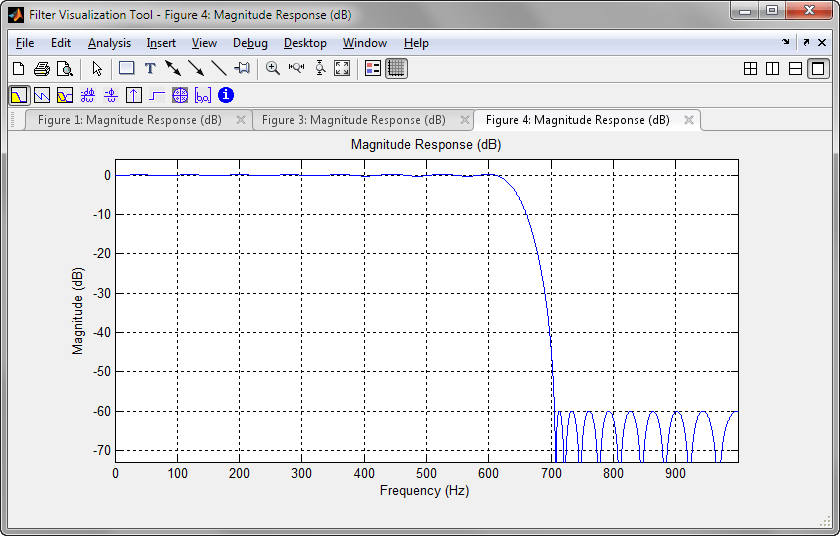Image resolution: width=840 pixels, height=536 pixels.
Task: Select the Insert Double Arrow tool
Action: click(173, 68)
